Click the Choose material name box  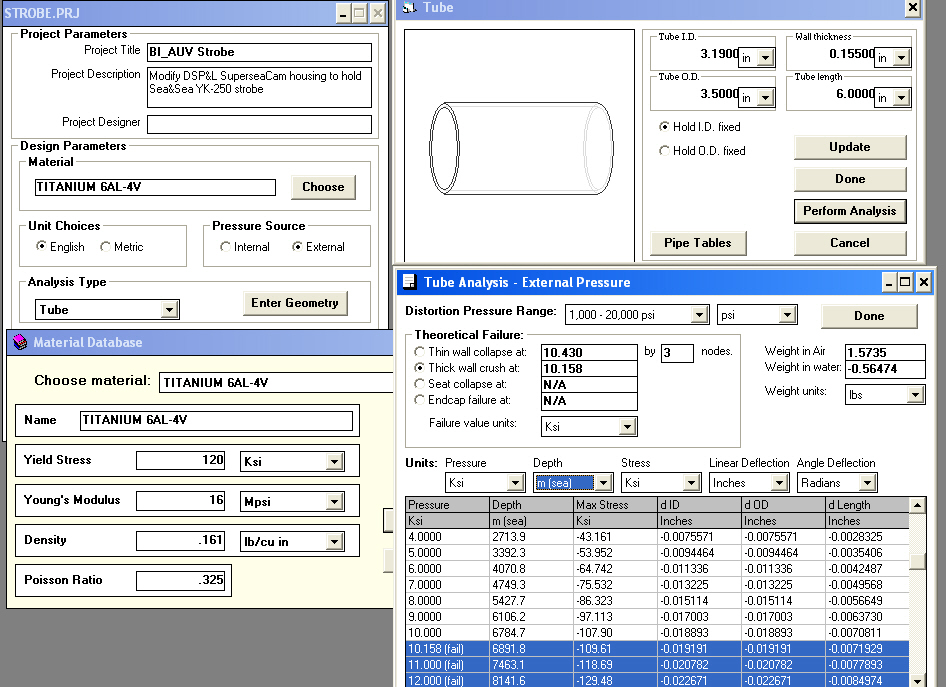tap(276, 382)
